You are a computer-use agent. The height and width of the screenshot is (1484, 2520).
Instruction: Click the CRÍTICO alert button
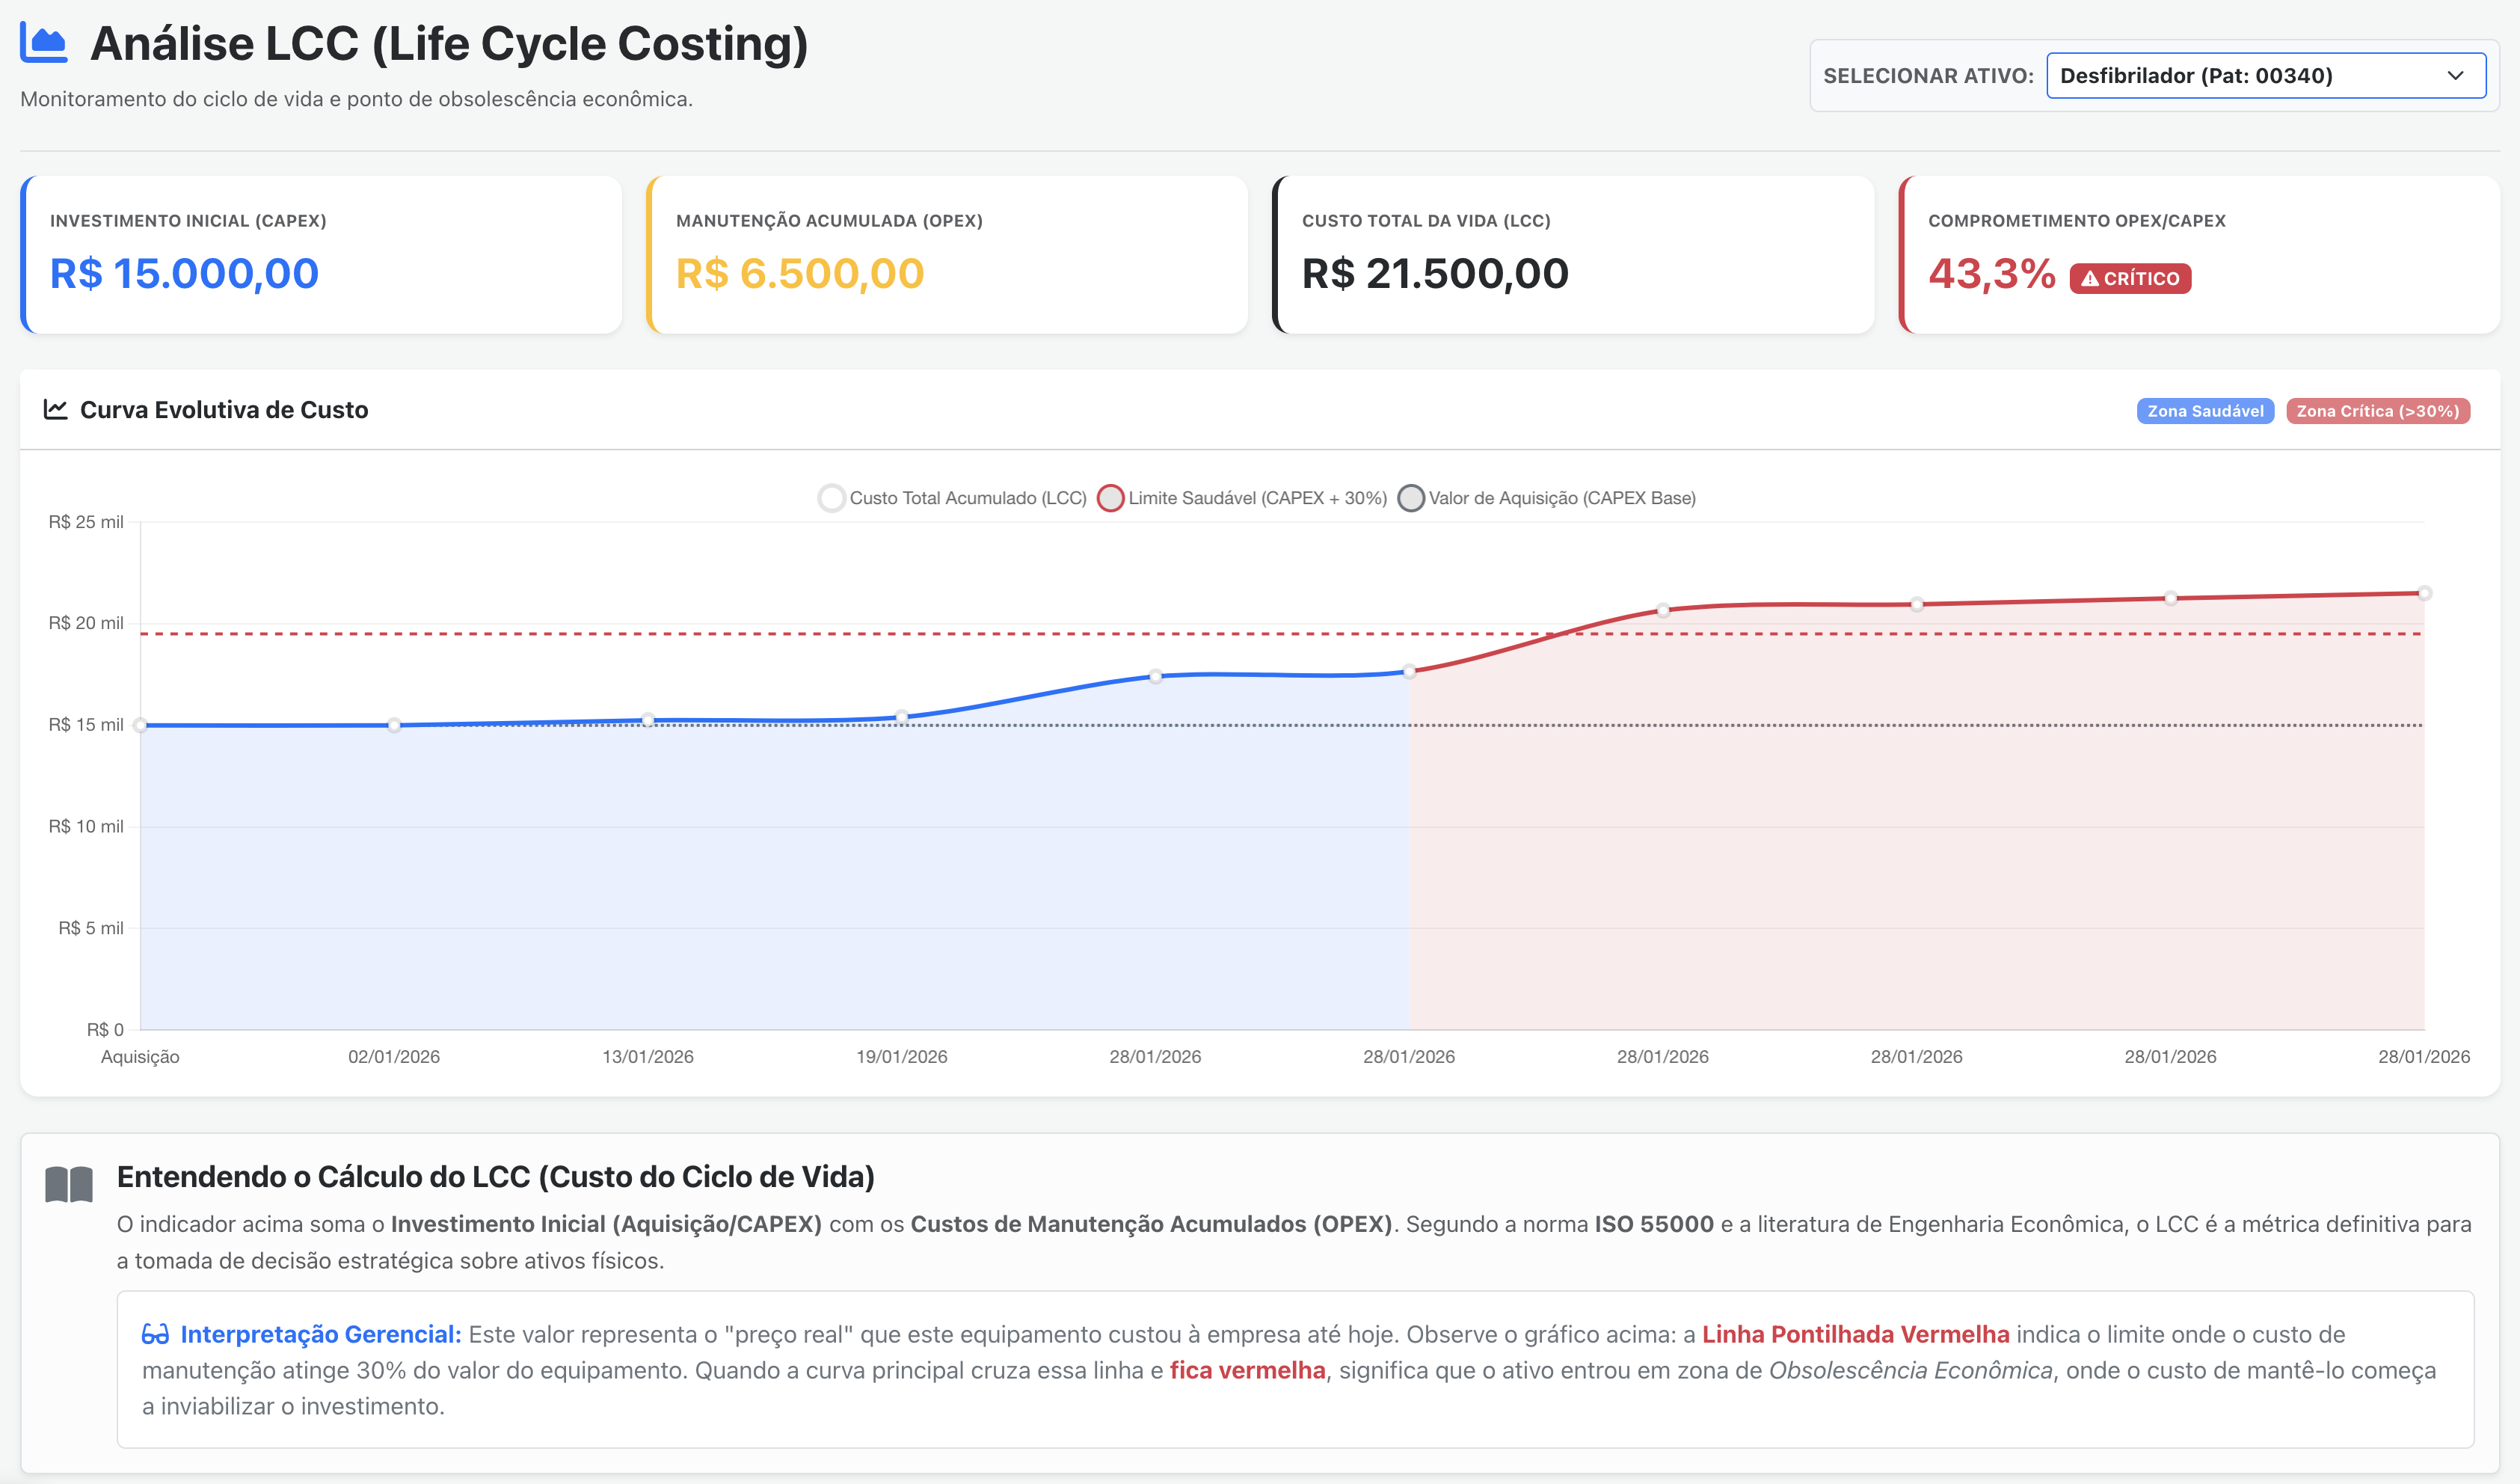(x=2130, y=279)
